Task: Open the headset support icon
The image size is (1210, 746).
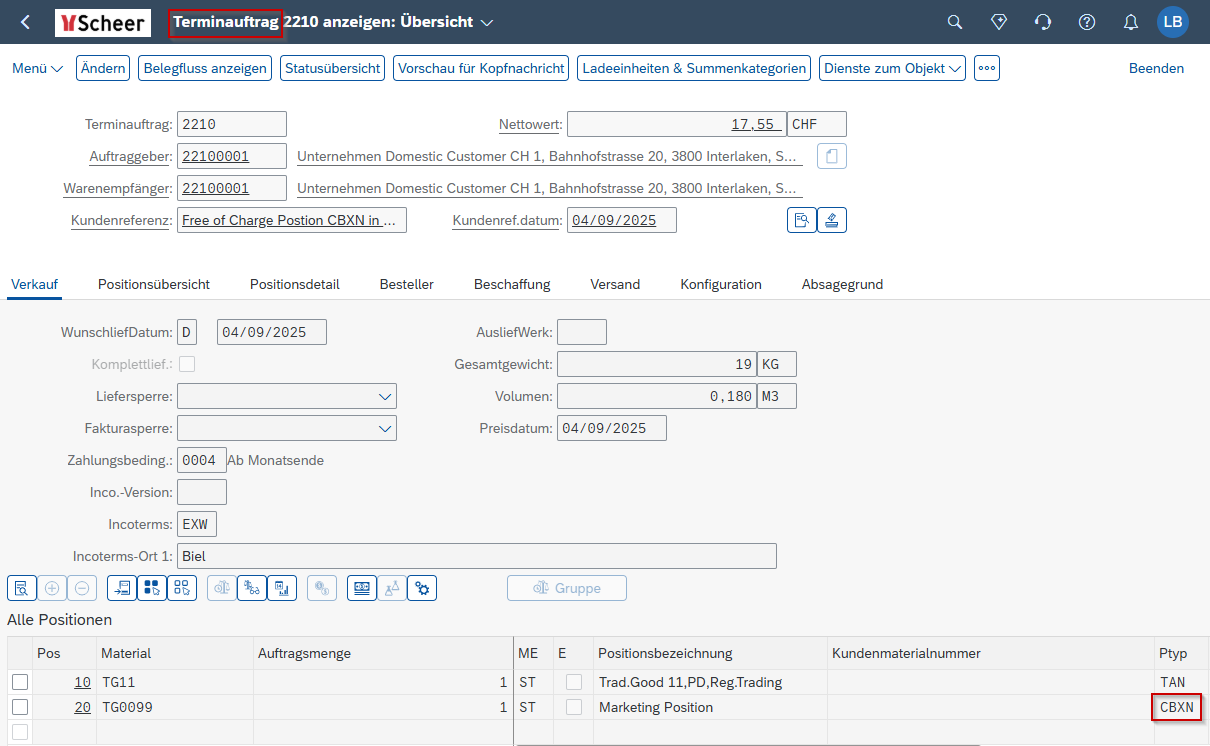Action: pyautogui.click(x=1043, y=22)
